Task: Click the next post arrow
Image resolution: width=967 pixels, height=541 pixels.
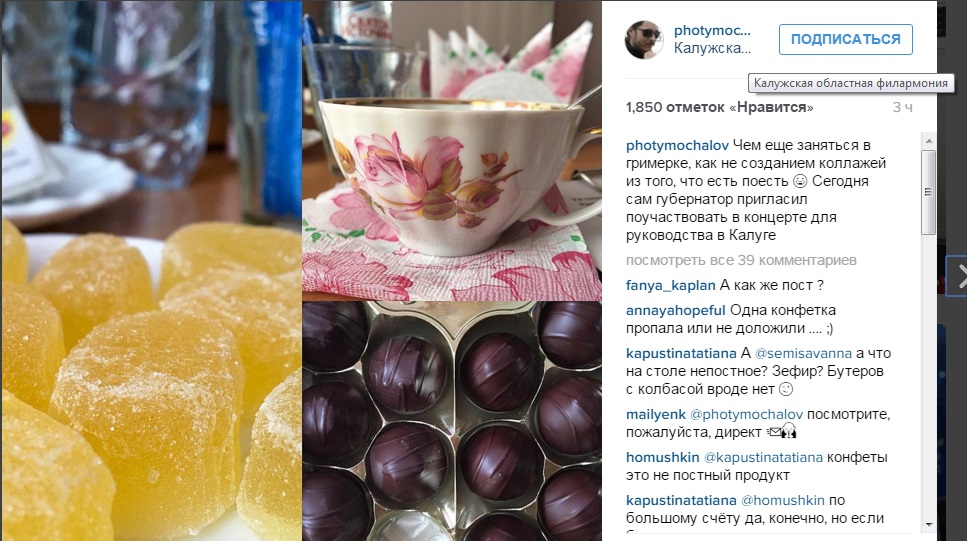Action: pyautogui.click(x=959, y=276)
